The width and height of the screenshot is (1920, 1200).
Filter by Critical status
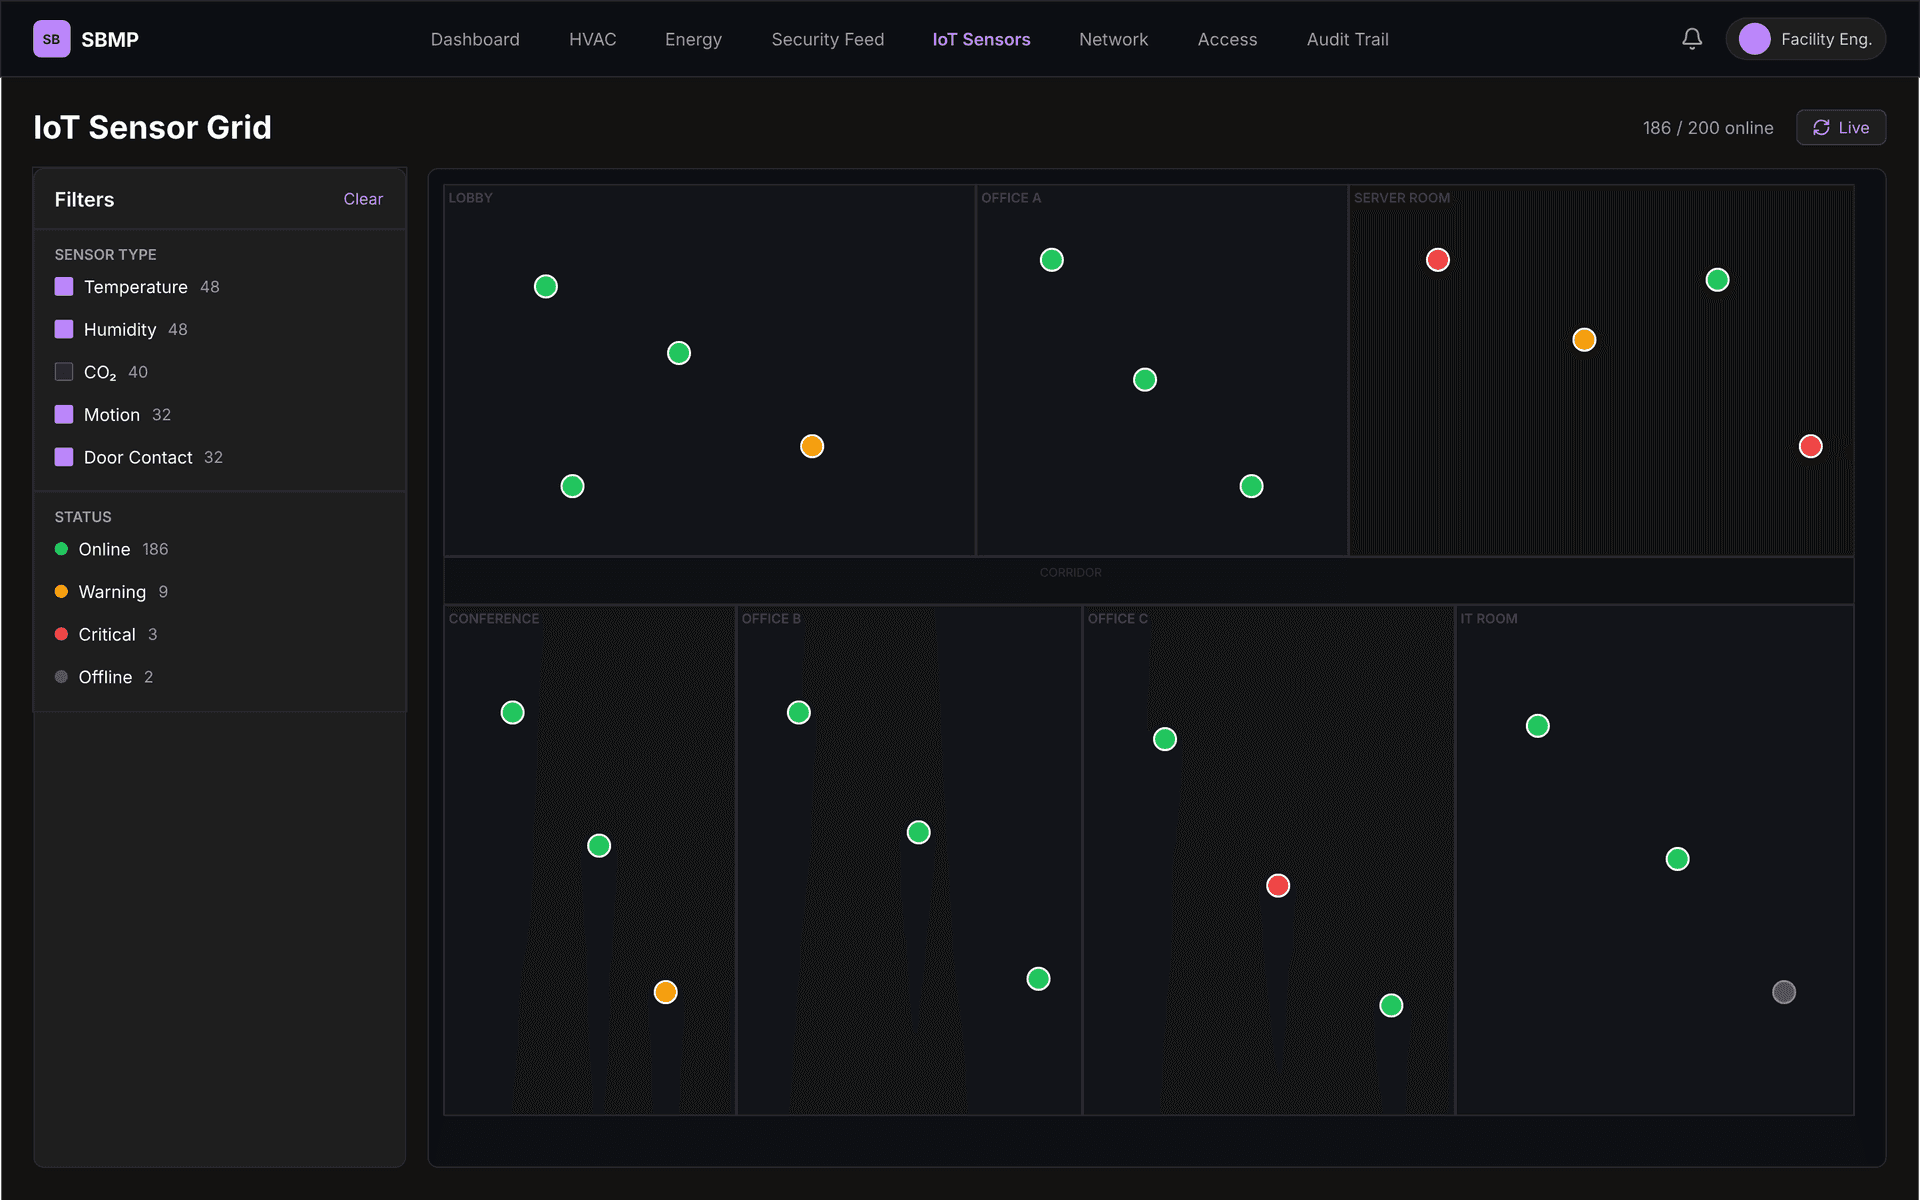pyautogui.click(x=106, y=634)
